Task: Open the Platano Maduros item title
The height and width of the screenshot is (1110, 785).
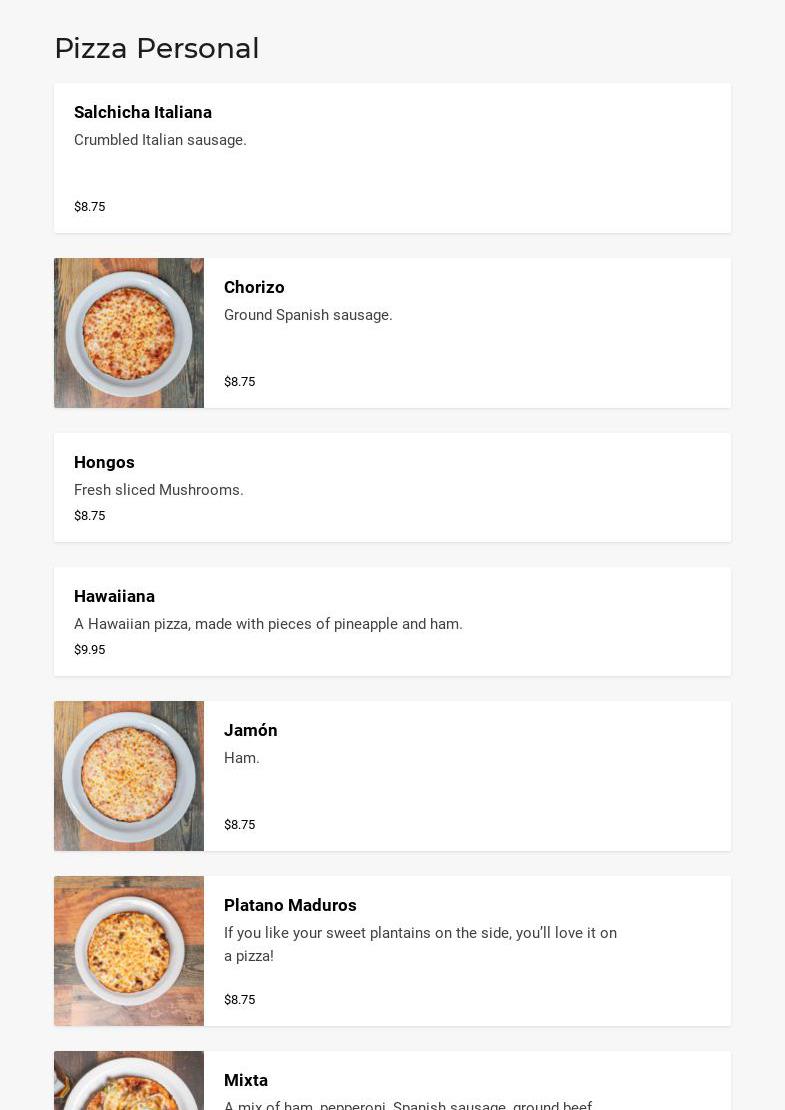Action: [x=290, y=906]
